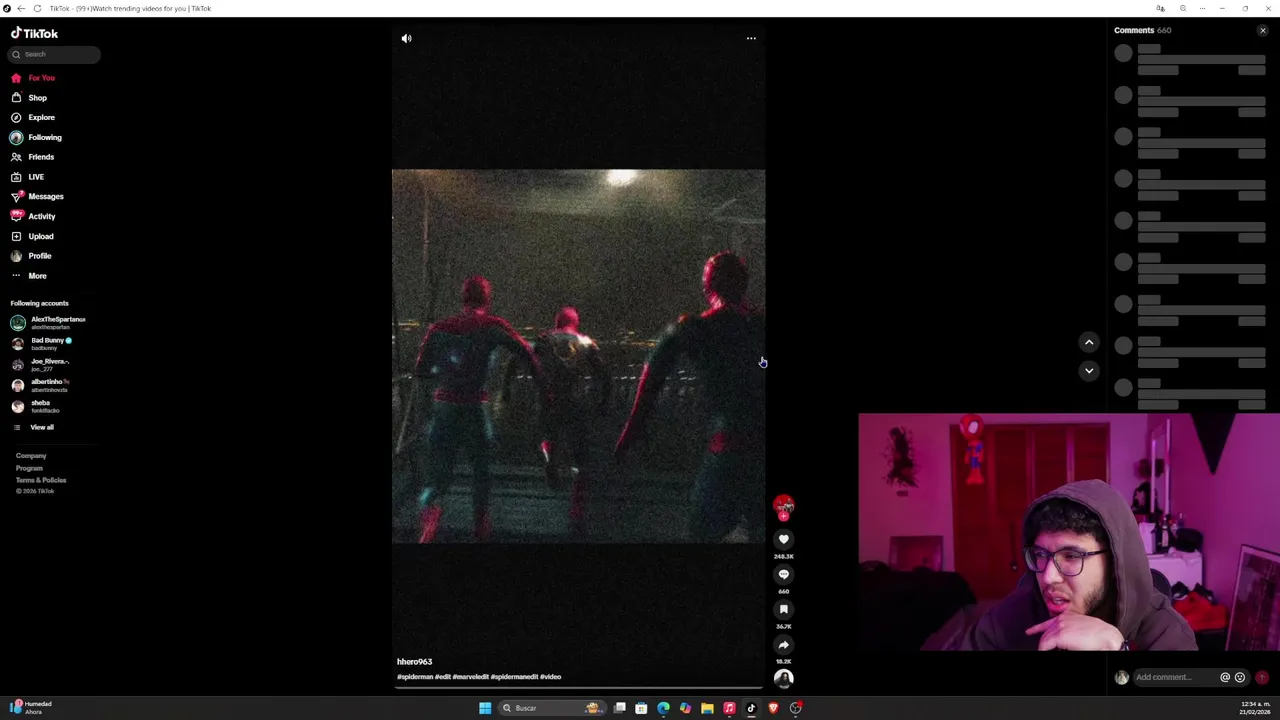Go to next video with down arrow
This screenshot has height=720, width=1280.
click(x=1089, y=370)
